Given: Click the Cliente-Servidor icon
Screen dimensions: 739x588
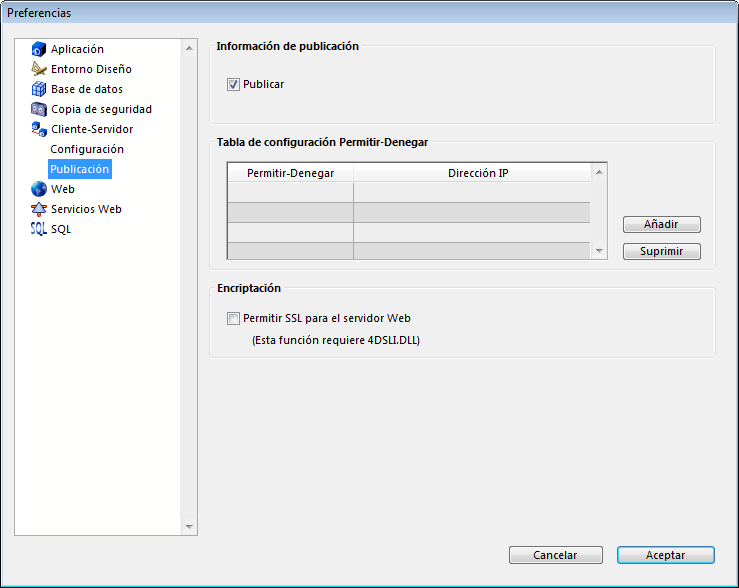Looking at the screenshot, I should point(39,129).
